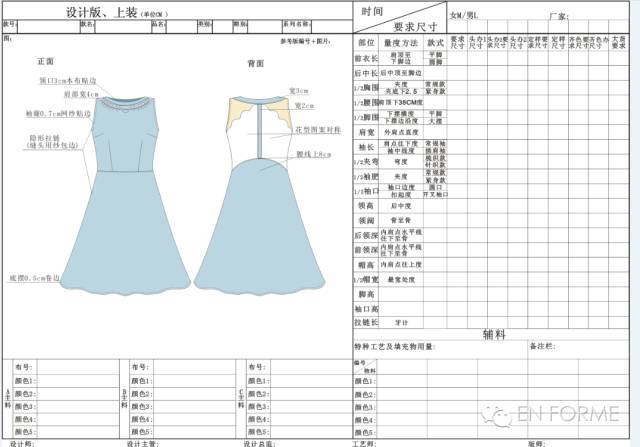Click the 正面 front view label
This screenshot has height=447, width=640.
pyautogui.click(x=45, y=62)
